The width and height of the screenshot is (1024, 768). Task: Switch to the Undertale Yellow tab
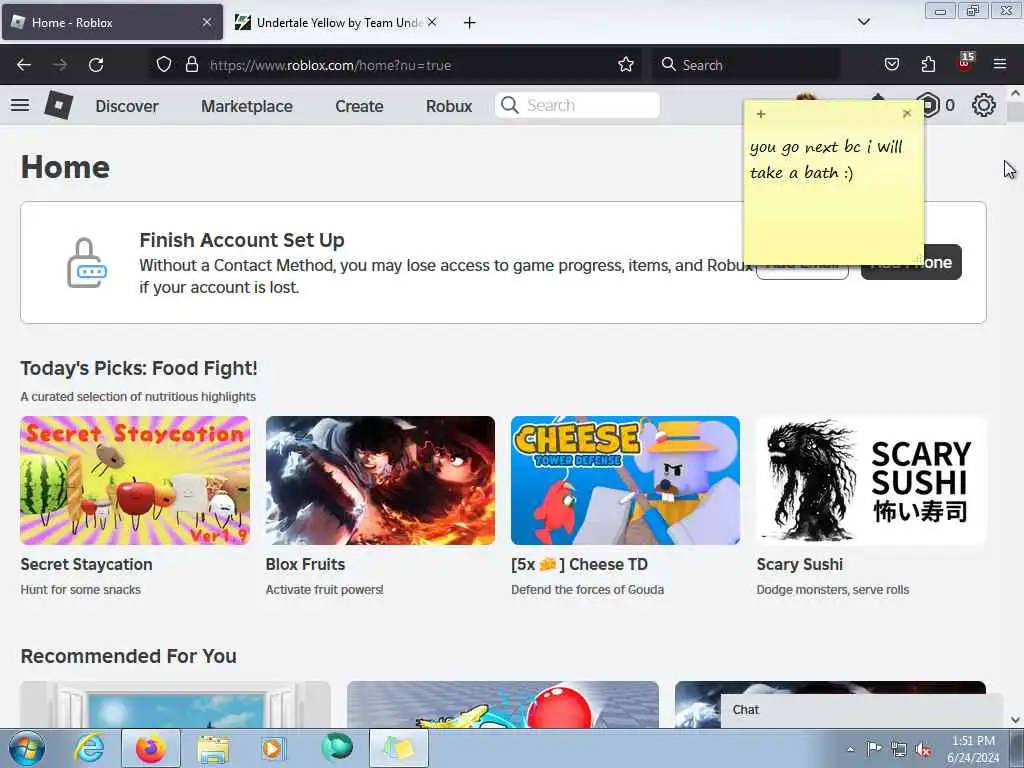336,23
